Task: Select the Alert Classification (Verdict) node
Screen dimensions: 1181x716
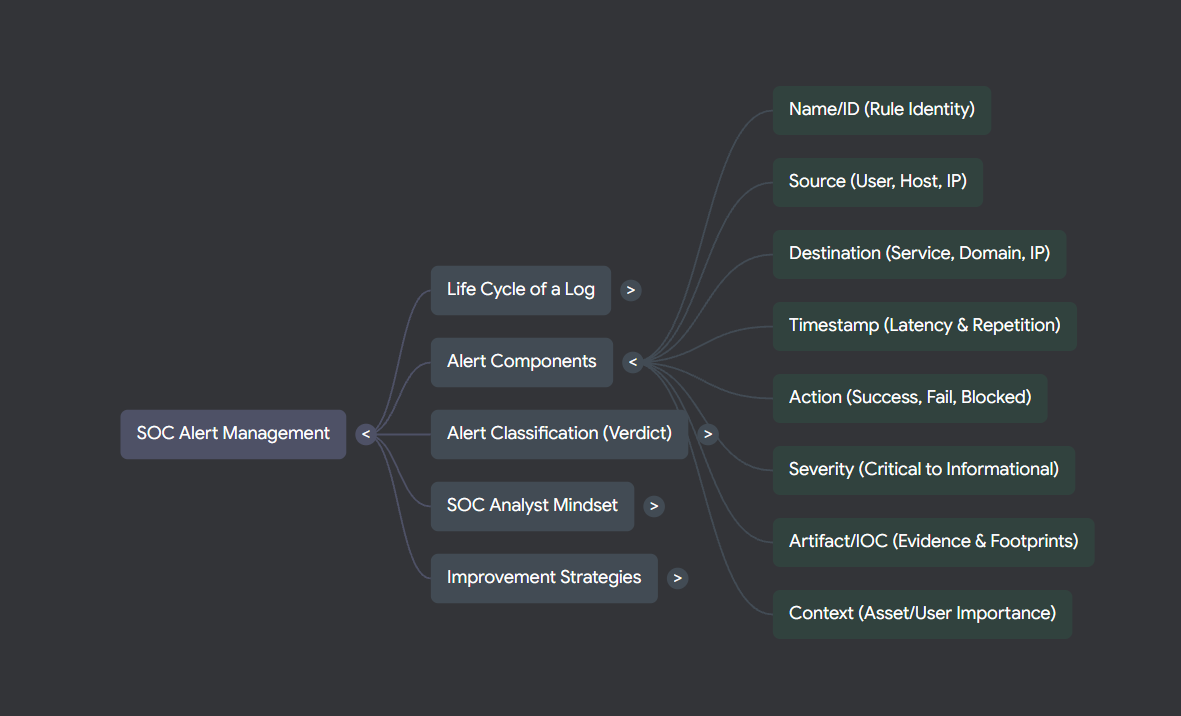Action: point(559,433)
